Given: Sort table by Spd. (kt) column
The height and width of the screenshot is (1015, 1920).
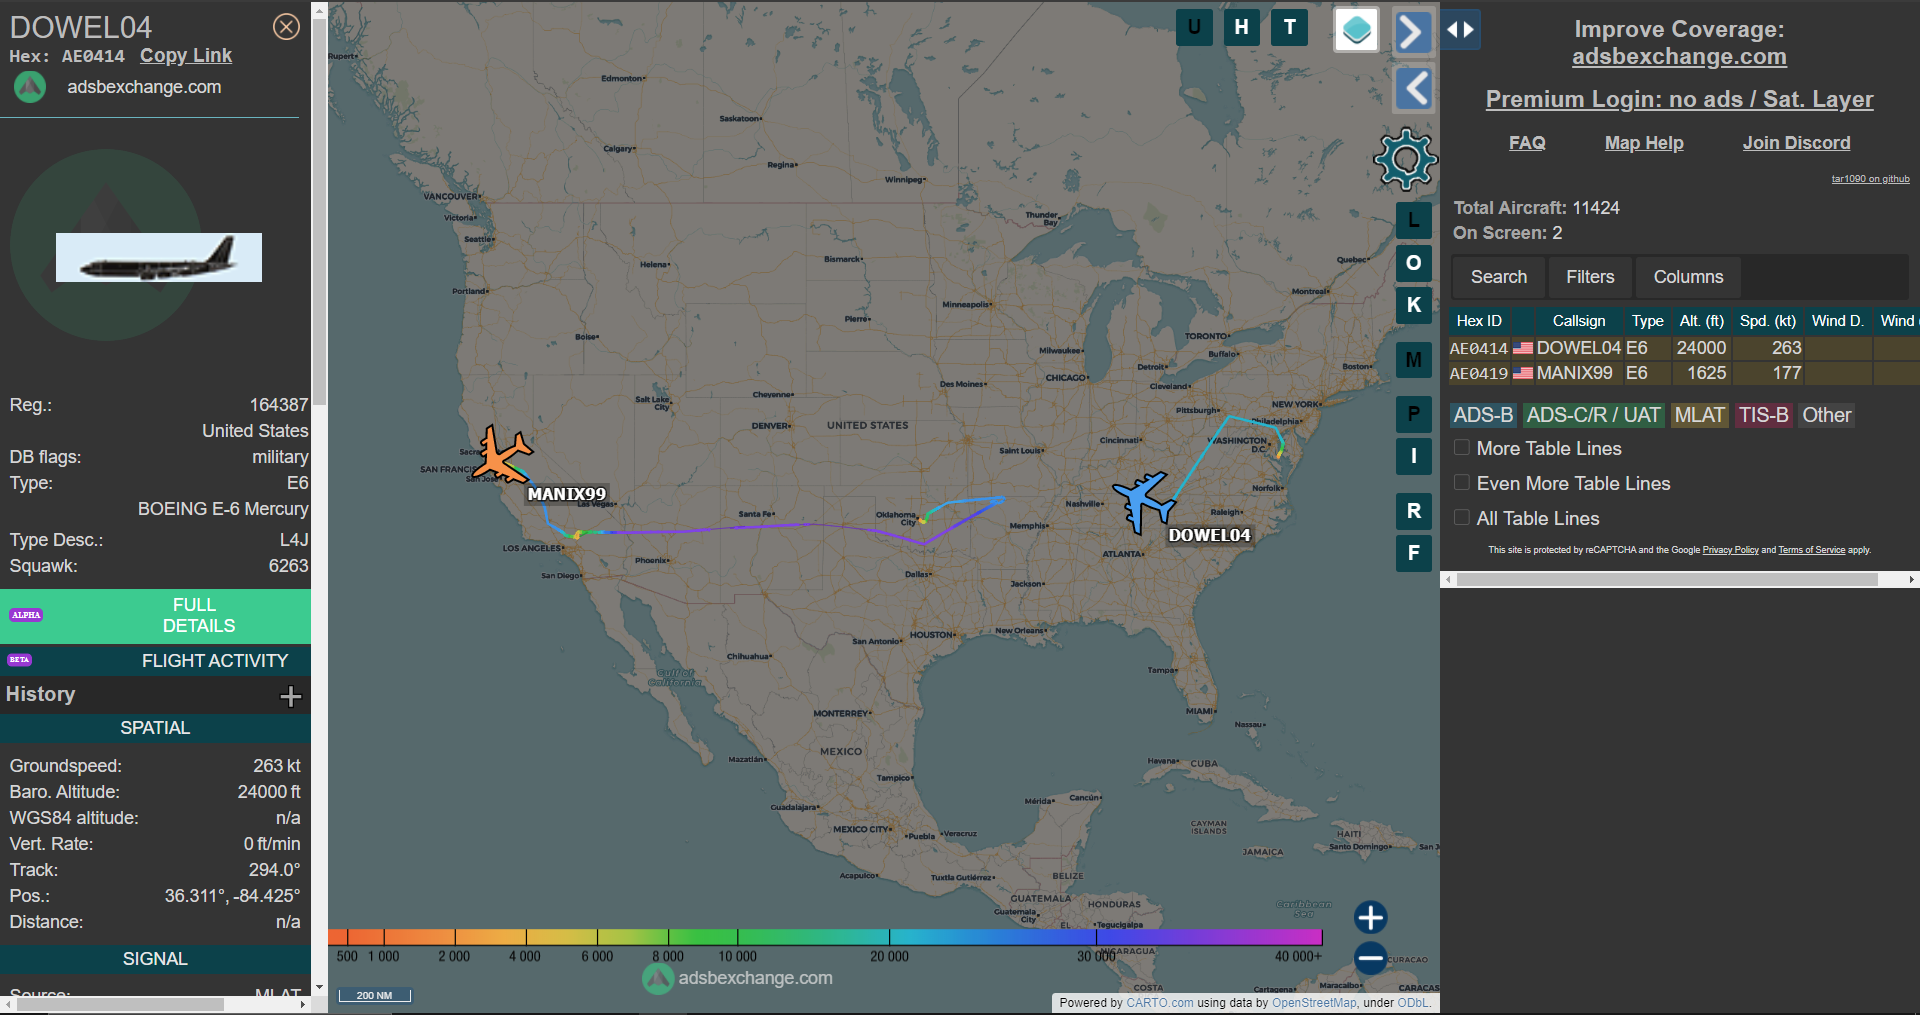Looking at the screenshot, I should 1767,321.
